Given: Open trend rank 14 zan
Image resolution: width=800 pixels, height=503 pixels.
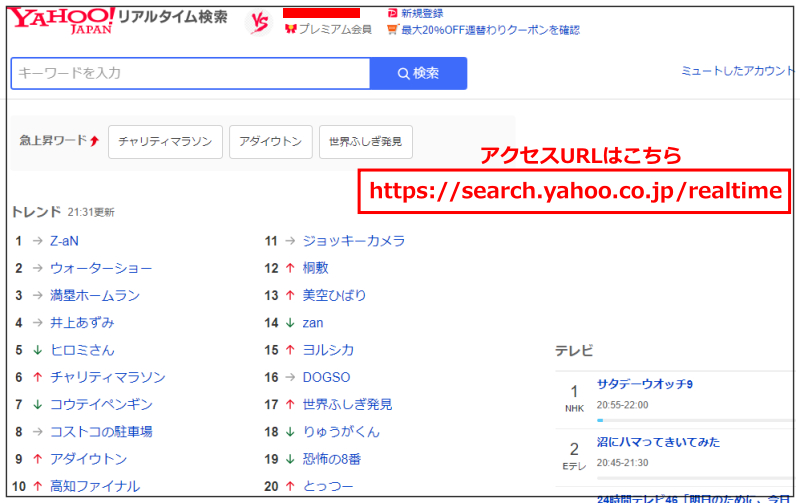Looking at the screenshot, I should point(313,323).
